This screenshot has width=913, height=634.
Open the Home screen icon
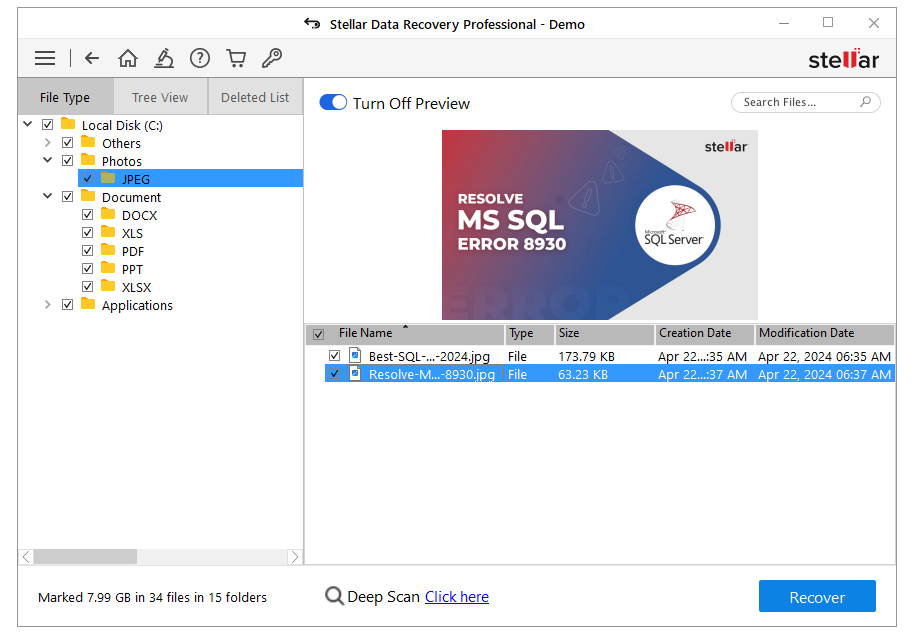128,58
